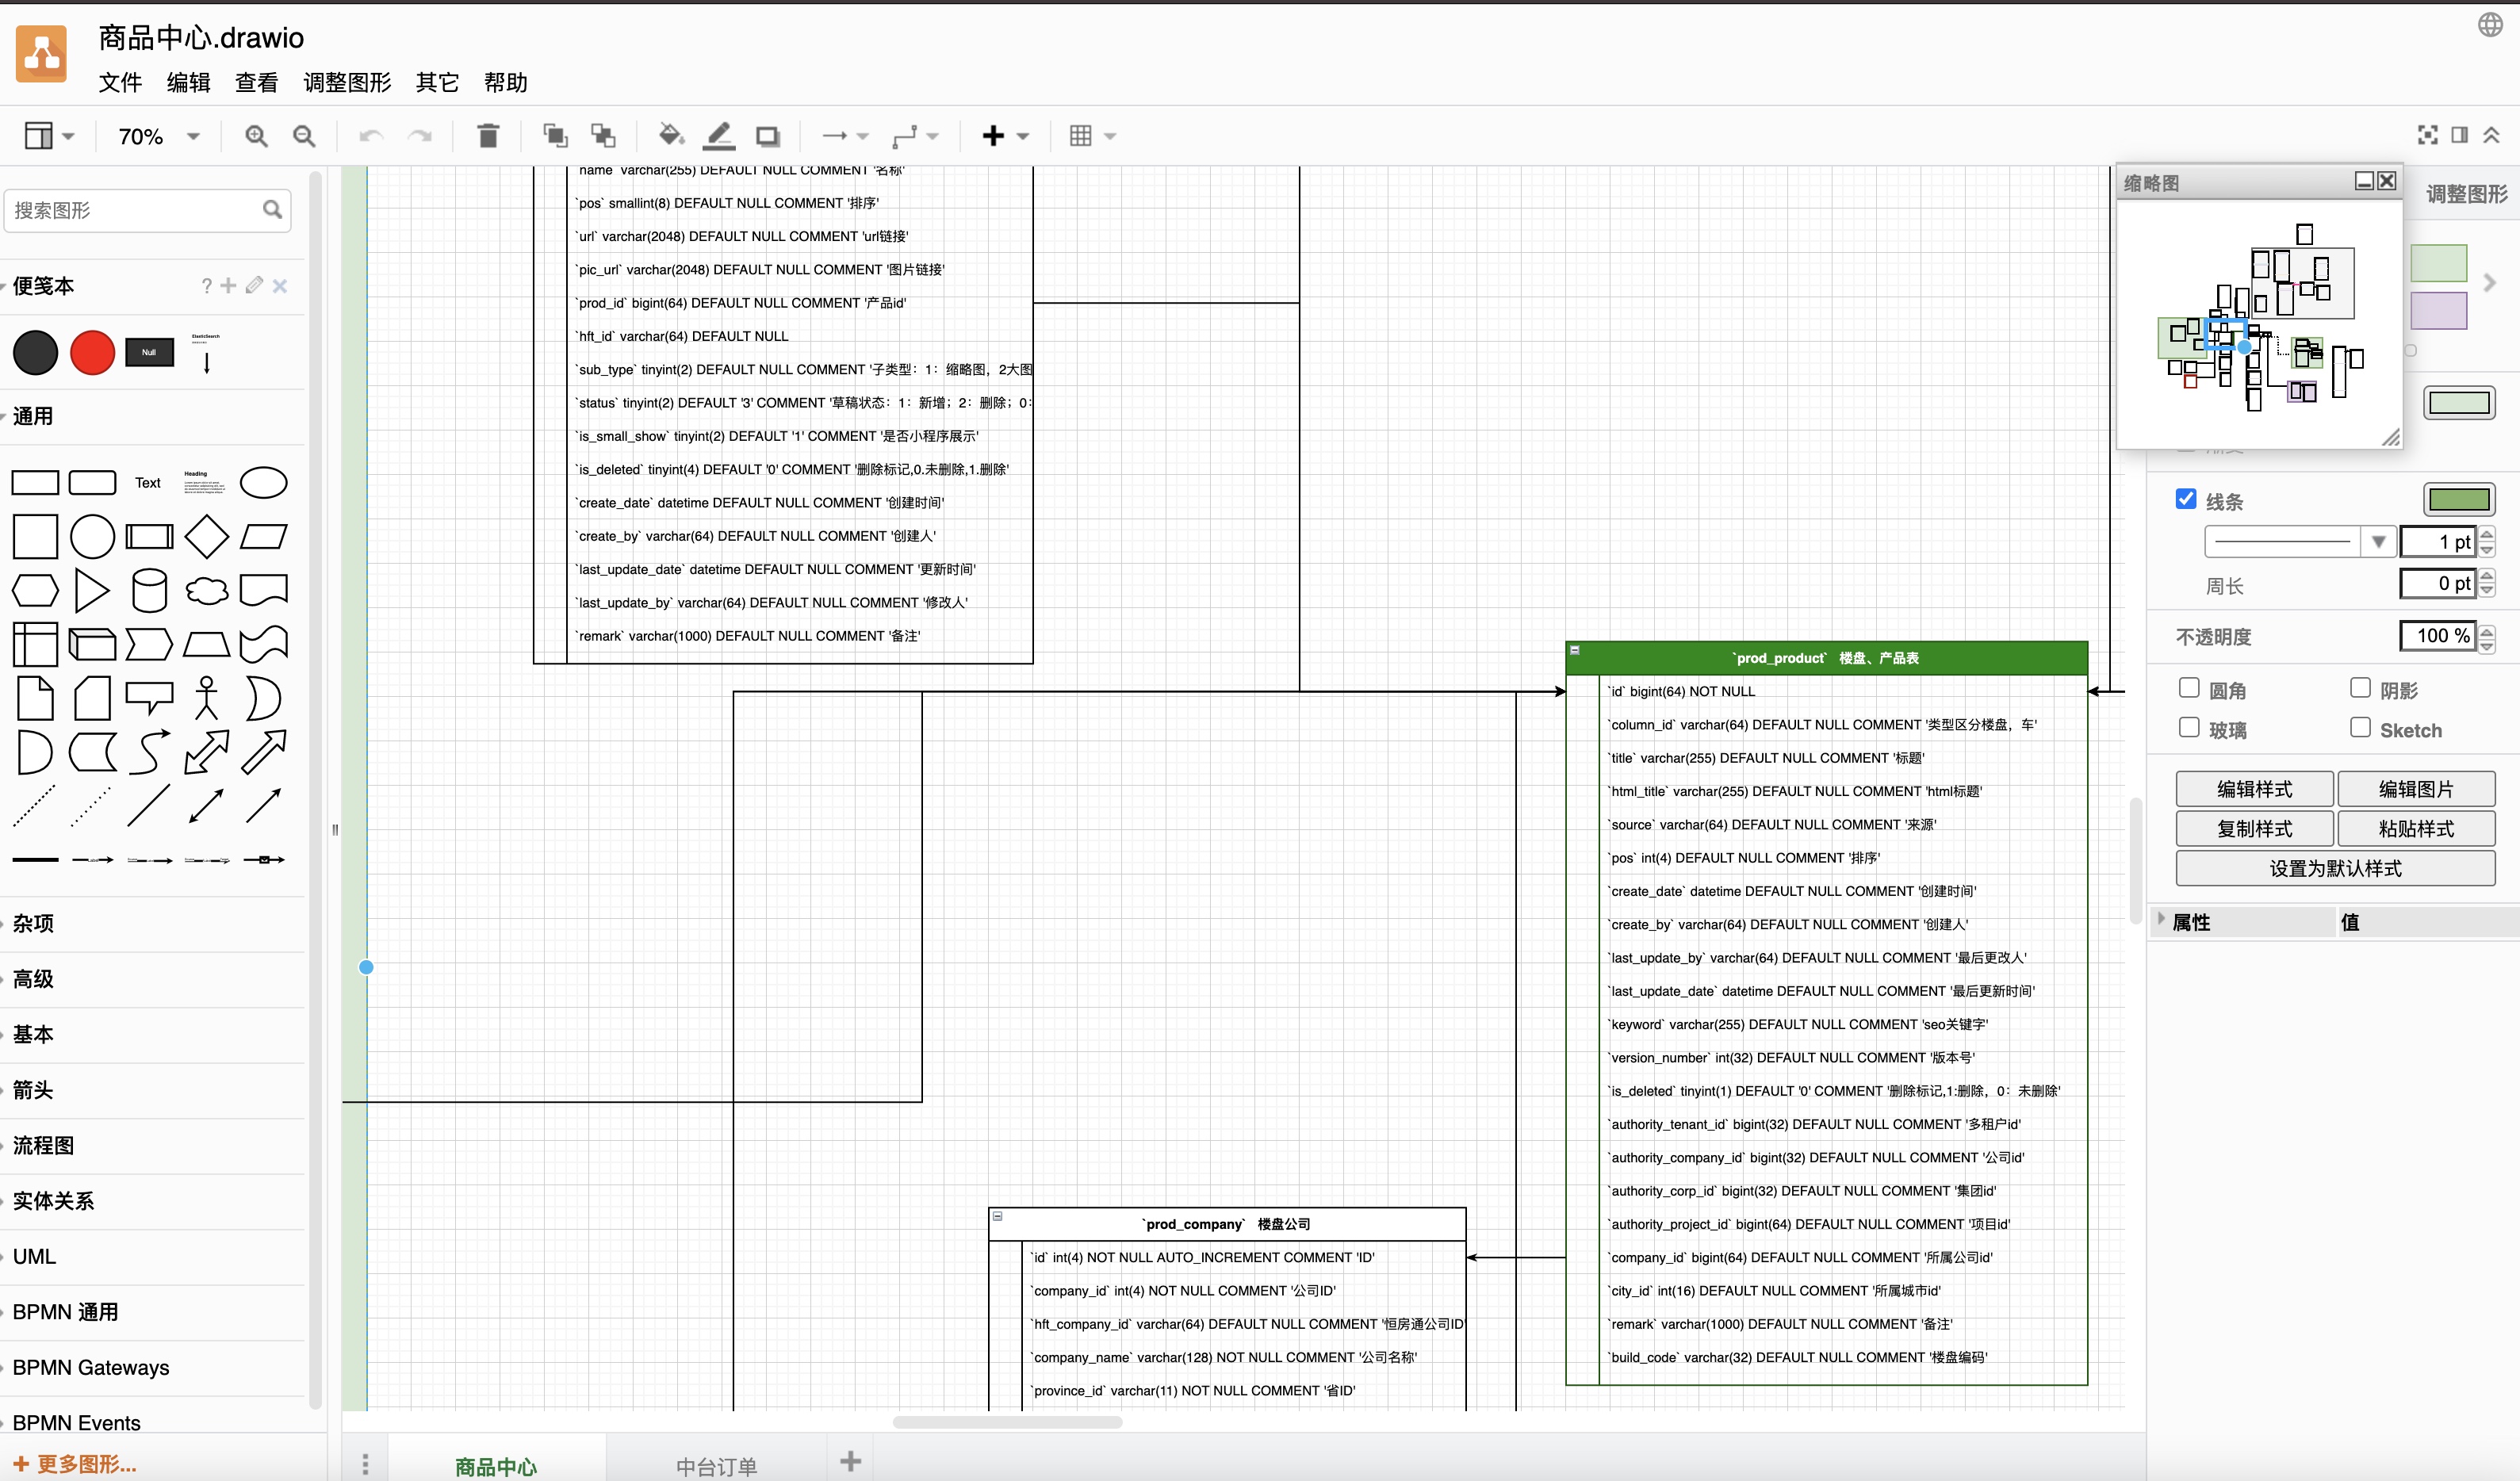Open the 70% zoom level dropdown
Image resolution: width=2520 pixels, height=1481 pixels.
[158, 136]
